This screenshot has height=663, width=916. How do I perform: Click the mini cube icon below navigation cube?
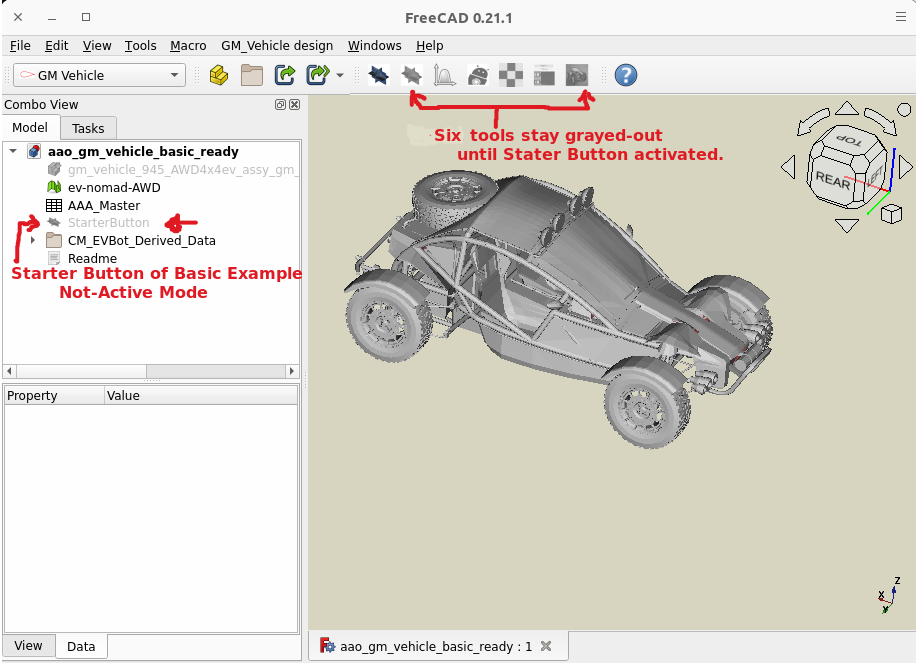892,214
